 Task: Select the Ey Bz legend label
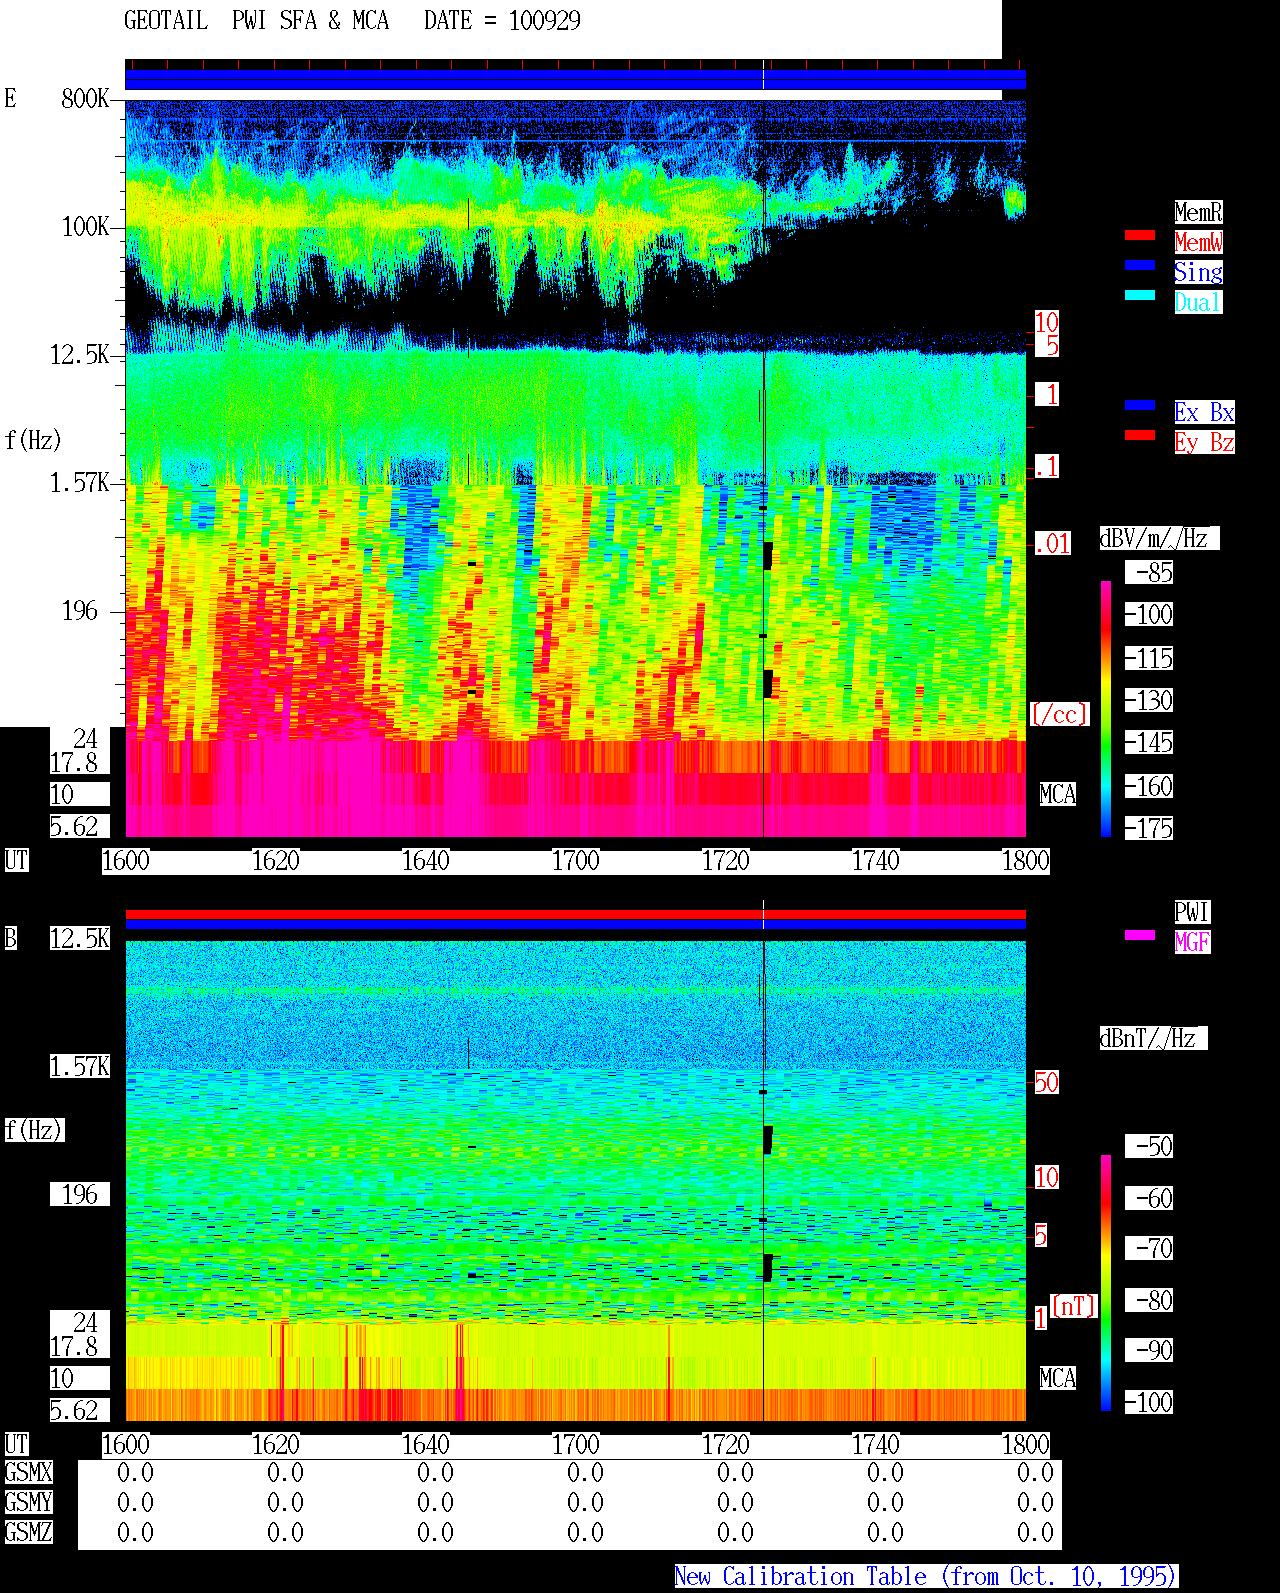[x=1204, y=442]
